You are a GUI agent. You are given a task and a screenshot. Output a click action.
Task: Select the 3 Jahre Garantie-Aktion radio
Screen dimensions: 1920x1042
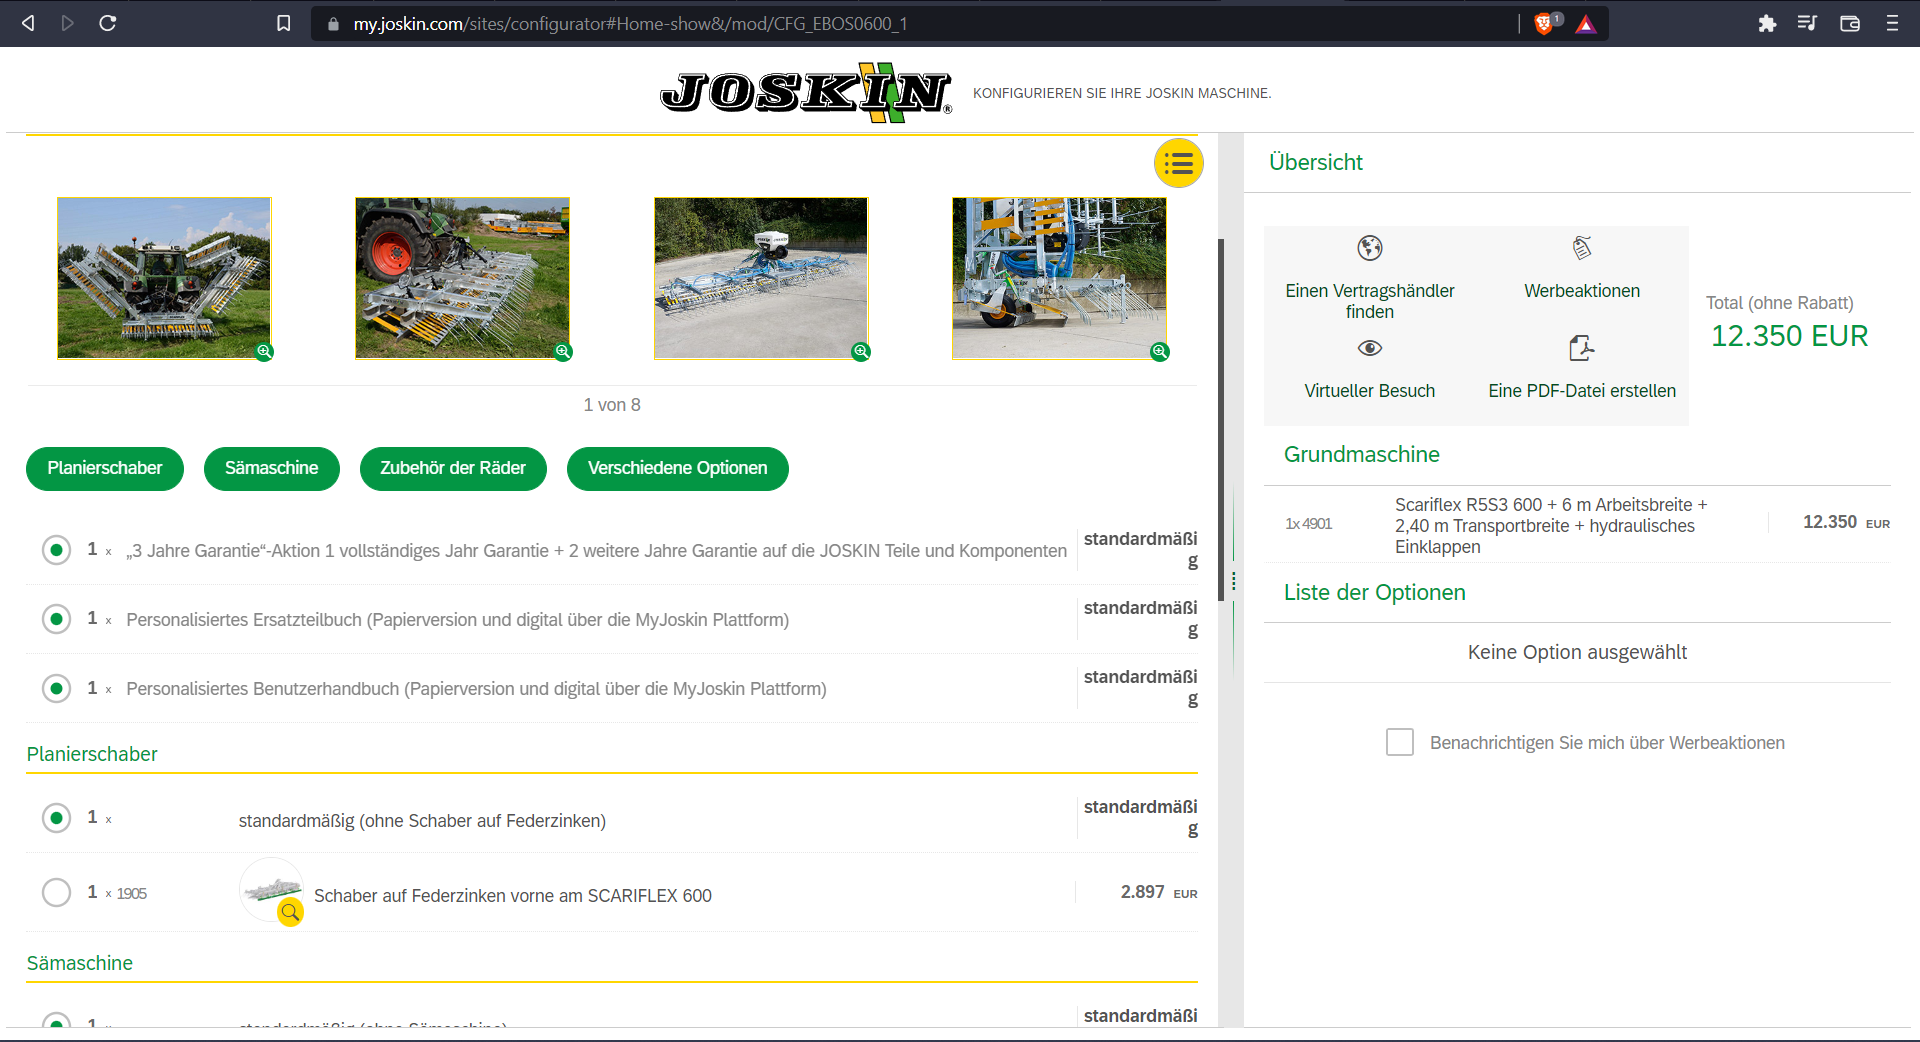(x=57, y=550)
